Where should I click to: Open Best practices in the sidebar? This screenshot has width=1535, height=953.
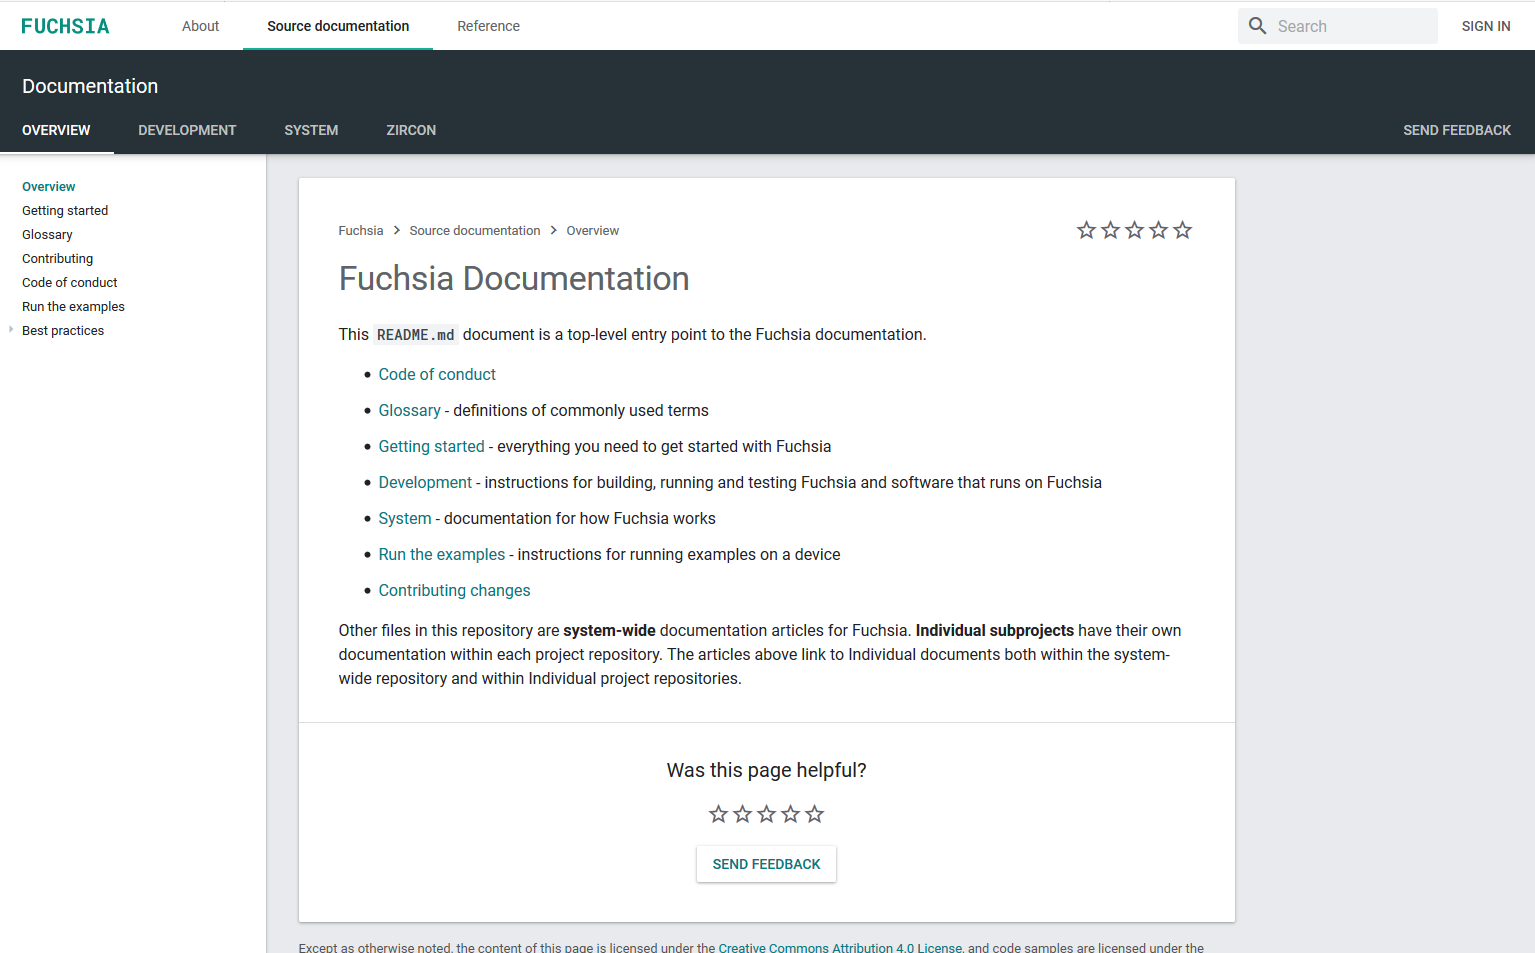(63, 331)
